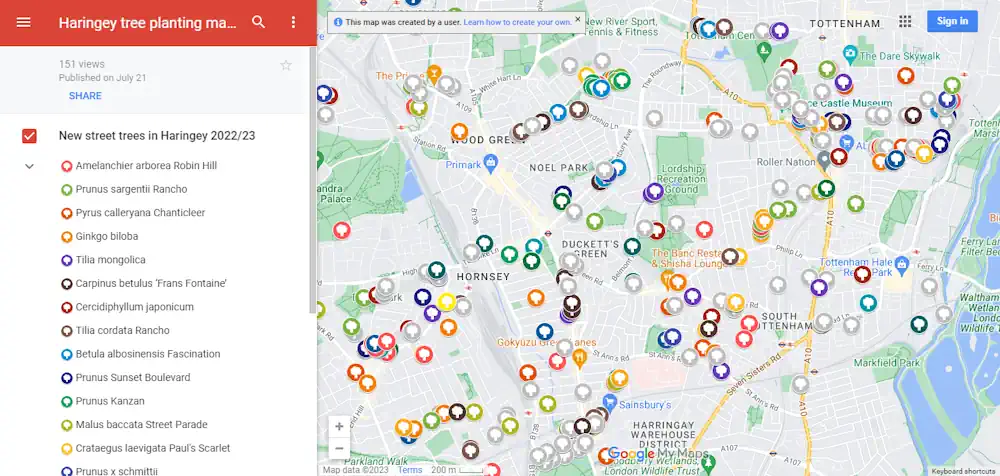
Task: Click the 151 views text
Action: coord(82,64)
